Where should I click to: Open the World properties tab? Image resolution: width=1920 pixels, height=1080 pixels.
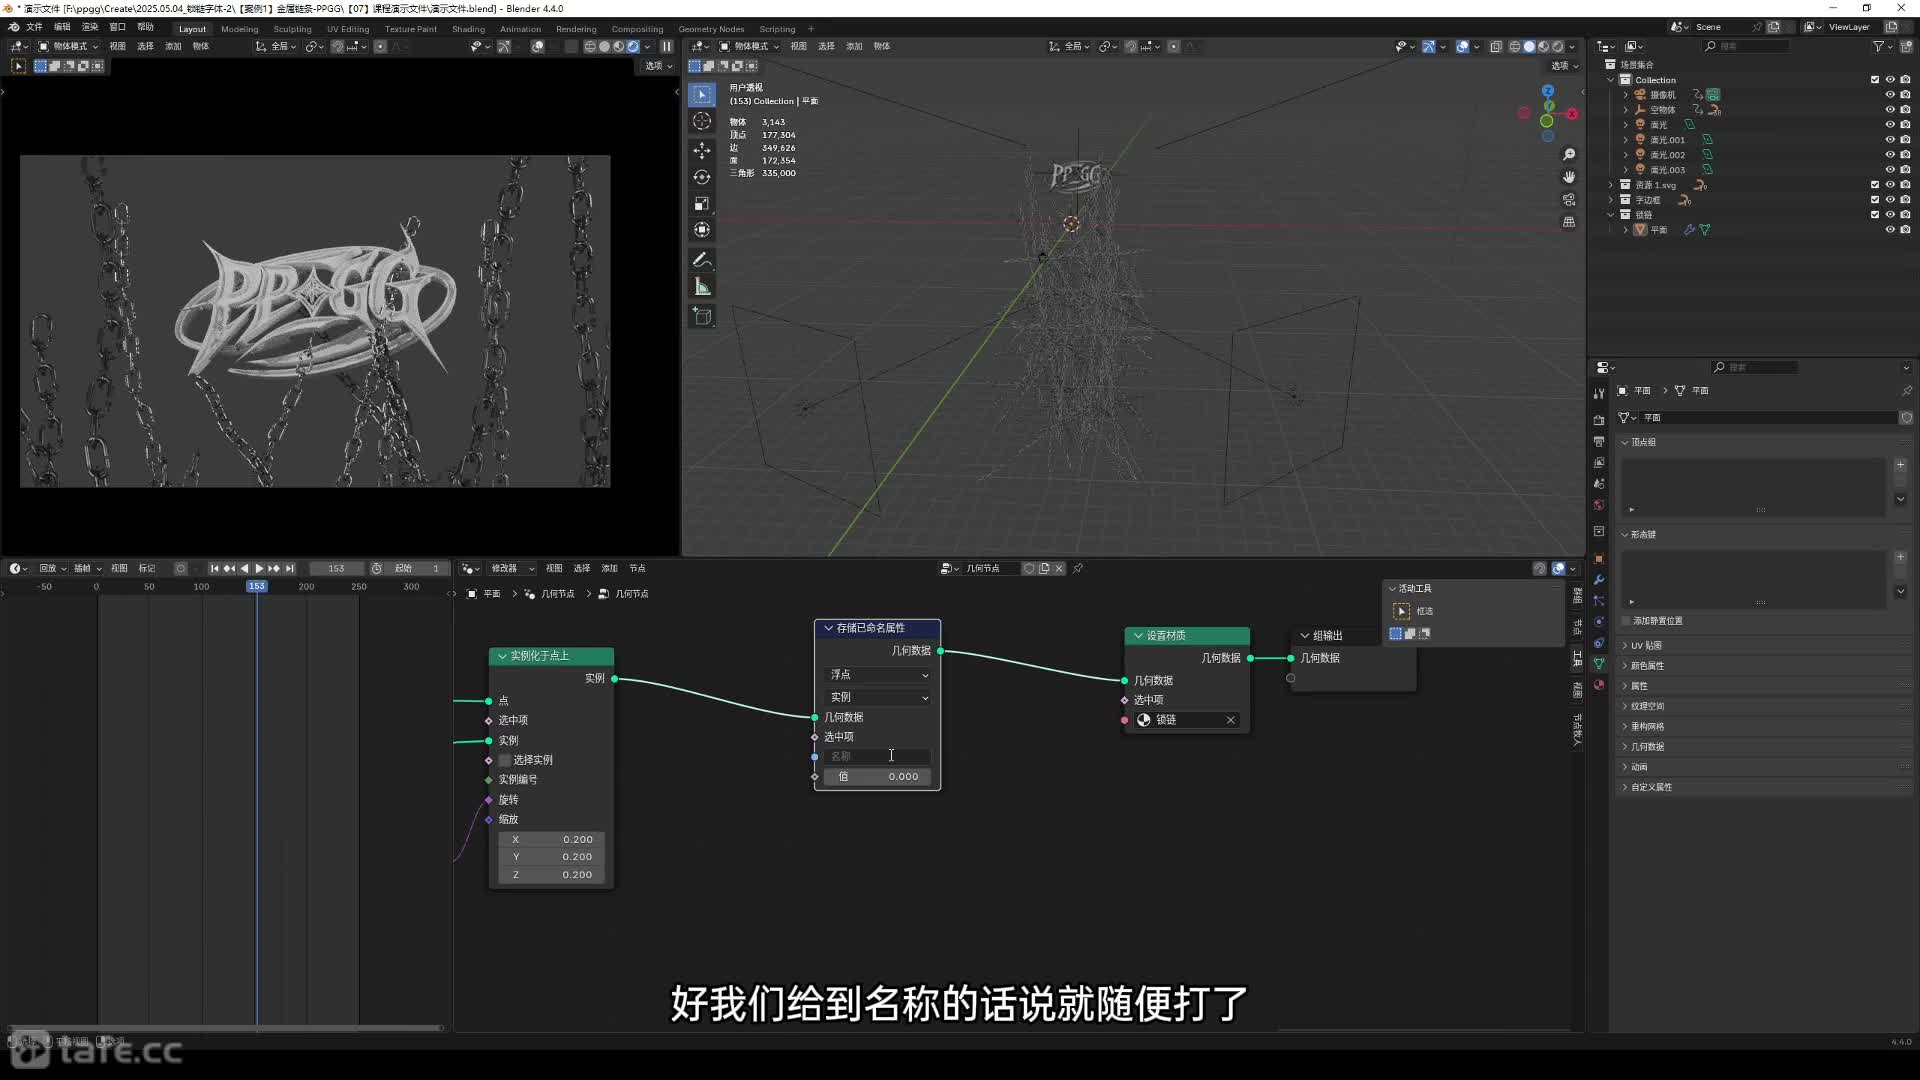(1599, 505)
